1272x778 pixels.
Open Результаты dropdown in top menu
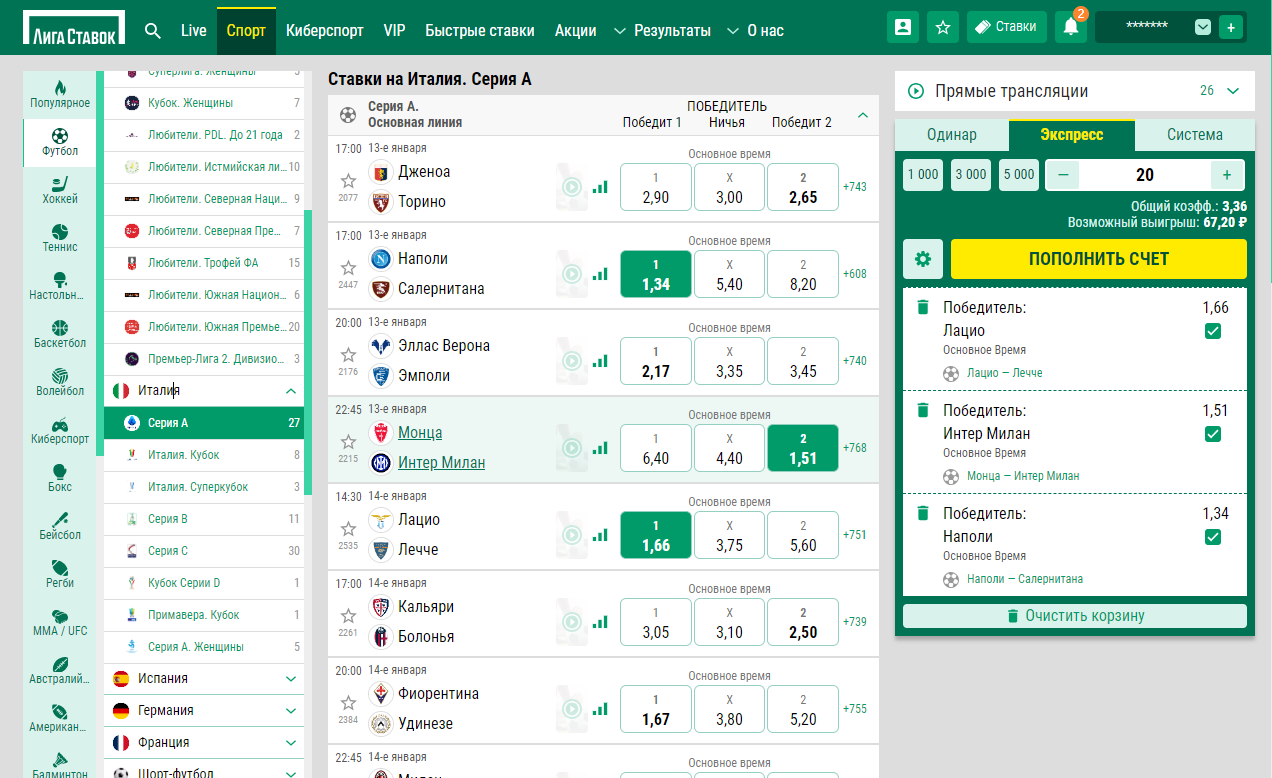(x=662, y=31)
